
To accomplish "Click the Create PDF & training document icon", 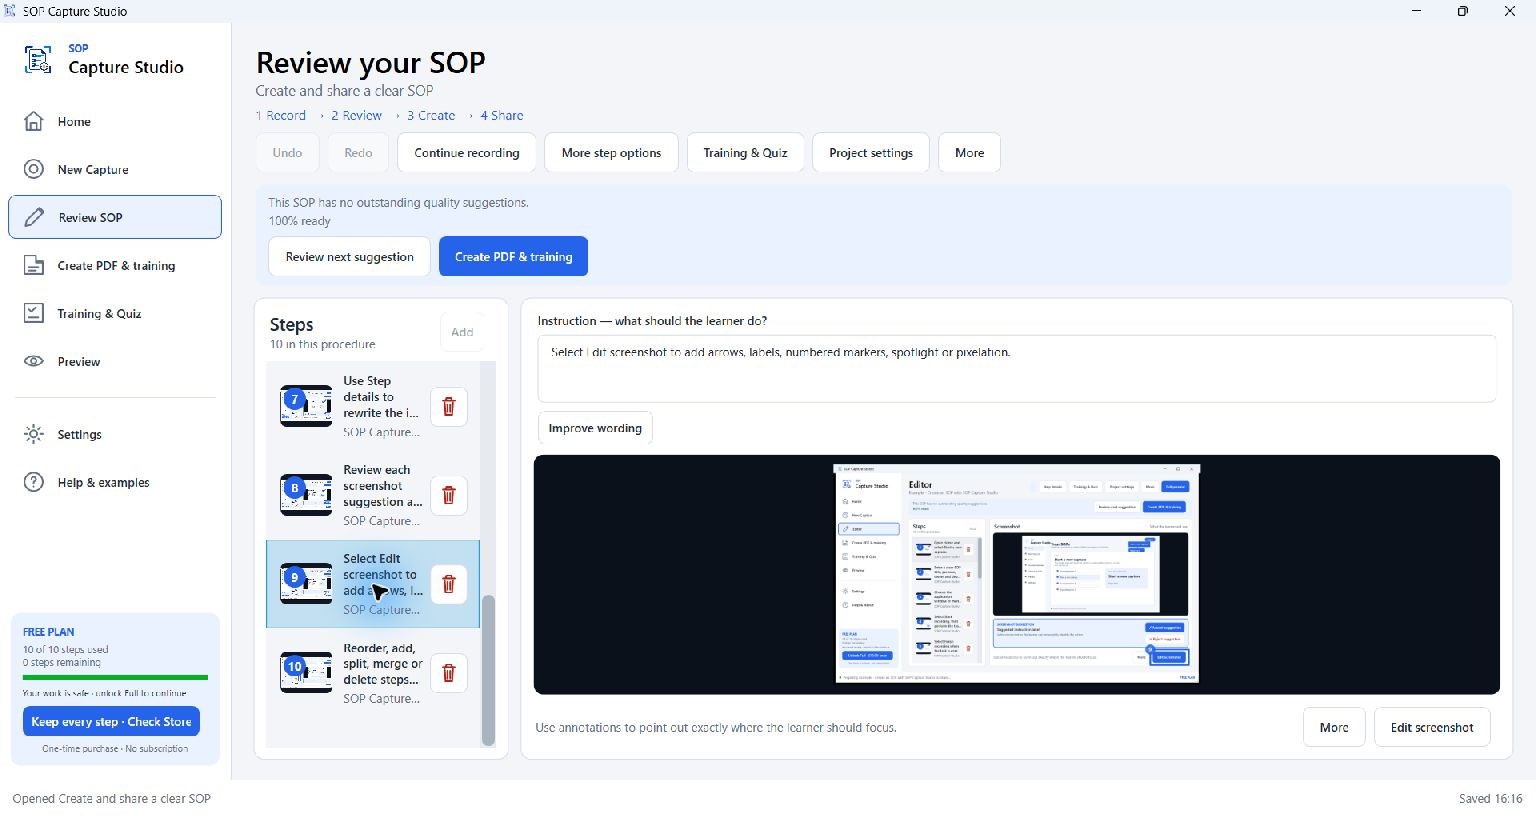I will pos(34,266).
